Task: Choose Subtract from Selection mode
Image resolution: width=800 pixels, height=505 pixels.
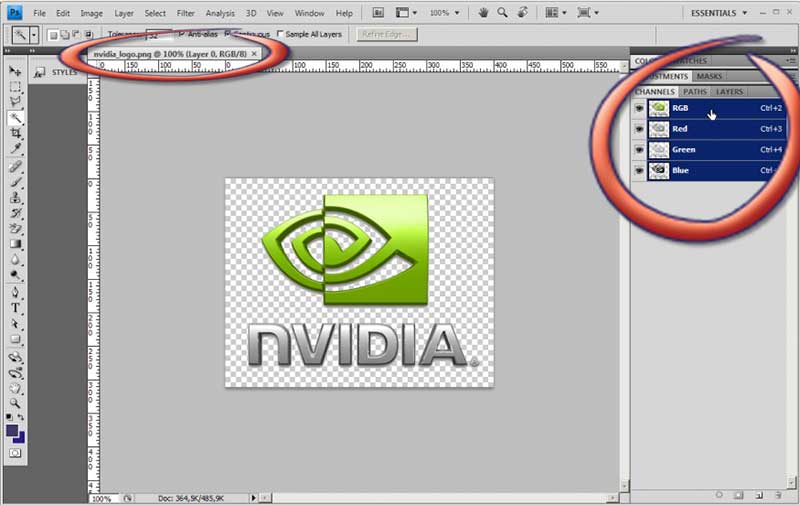Action: [77, 35]
